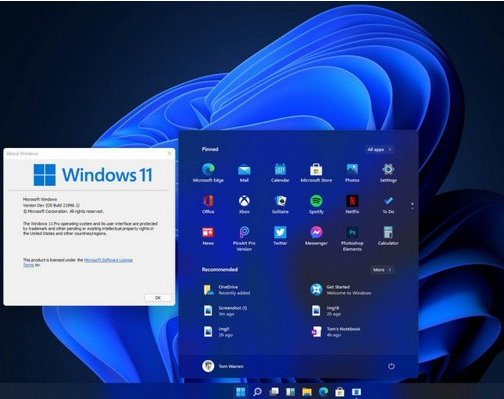Open Microsoft Store on the taskbar
This screenshot has height=399, width=504.
[x=340, y=392]
